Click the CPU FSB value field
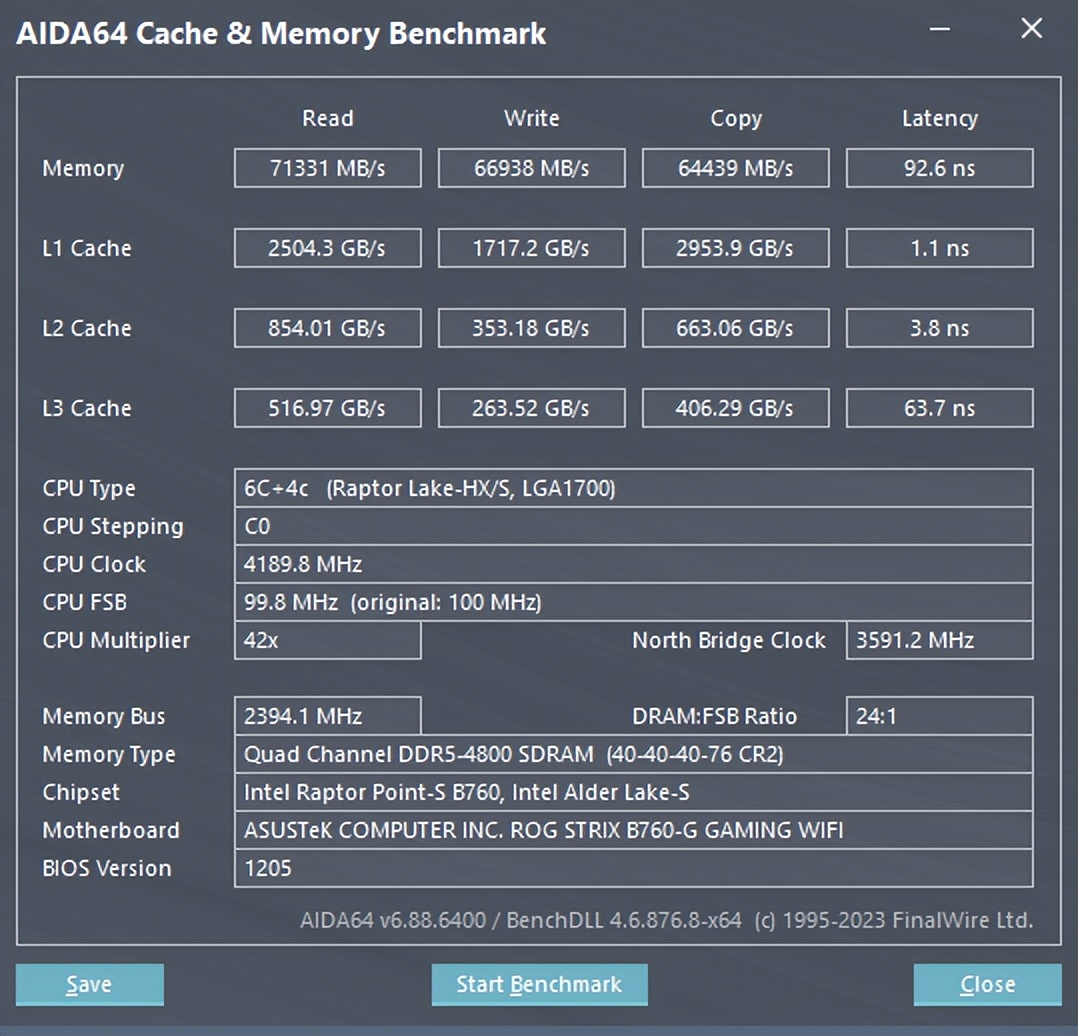Viewport: 1078px width, 1036px height. 635,602
